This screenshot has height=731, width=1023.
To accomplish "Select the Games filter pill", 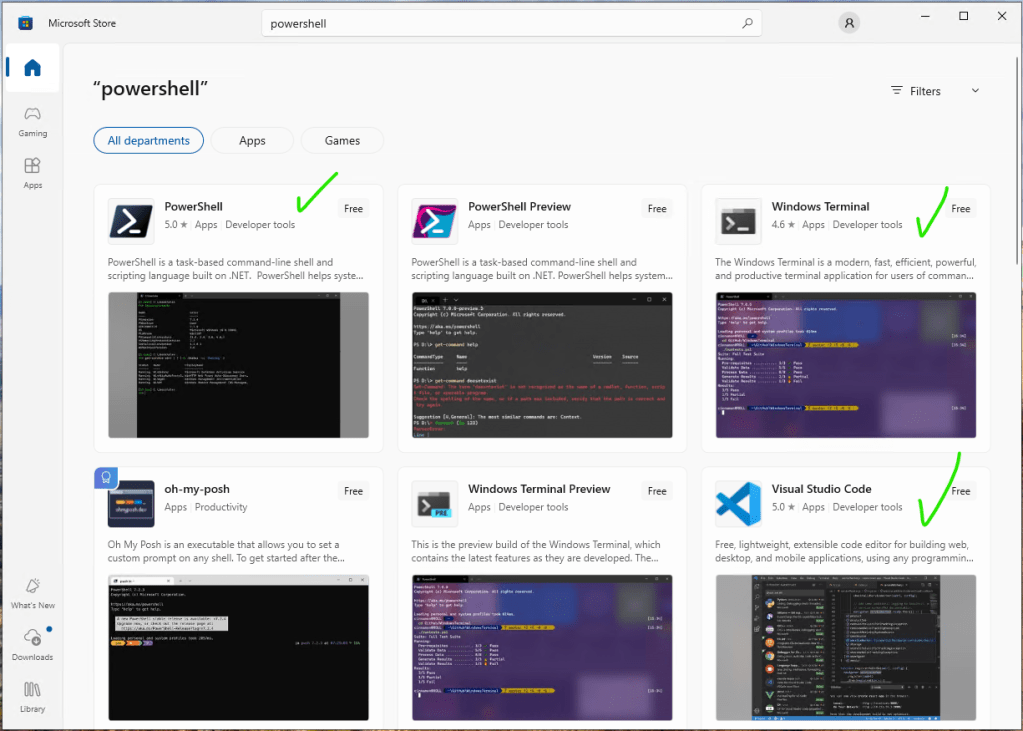I will (x=342, y=141).
